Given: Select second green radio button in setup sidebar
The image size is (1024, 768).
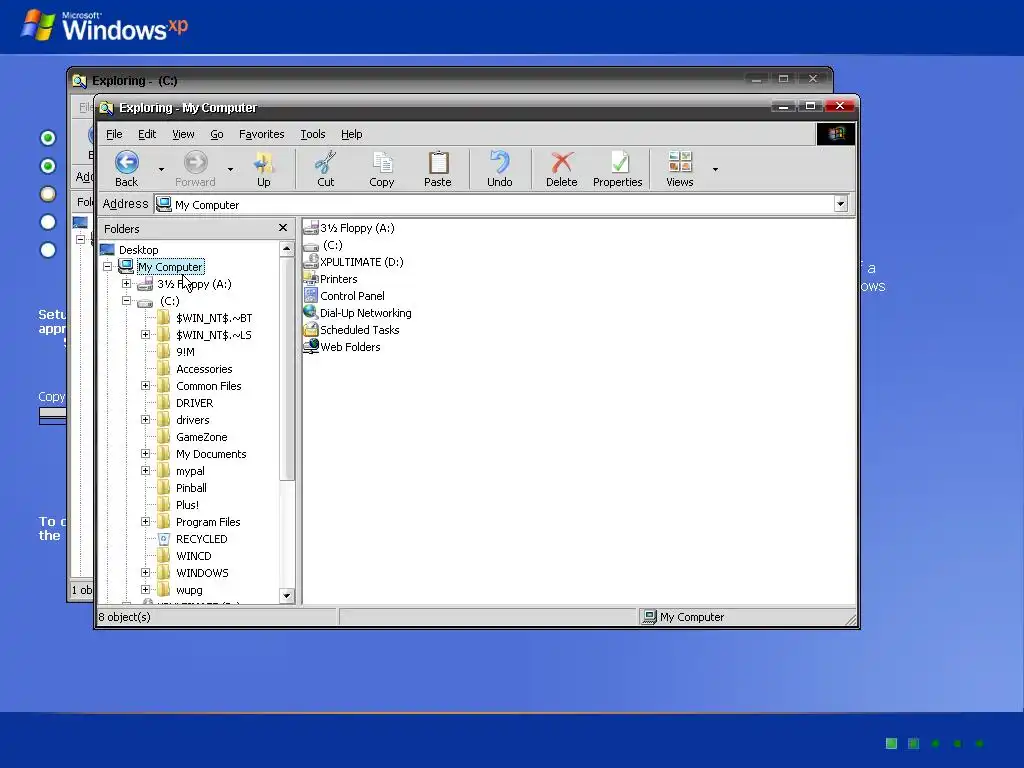Looking at the screenshot, I should point(48,166).
